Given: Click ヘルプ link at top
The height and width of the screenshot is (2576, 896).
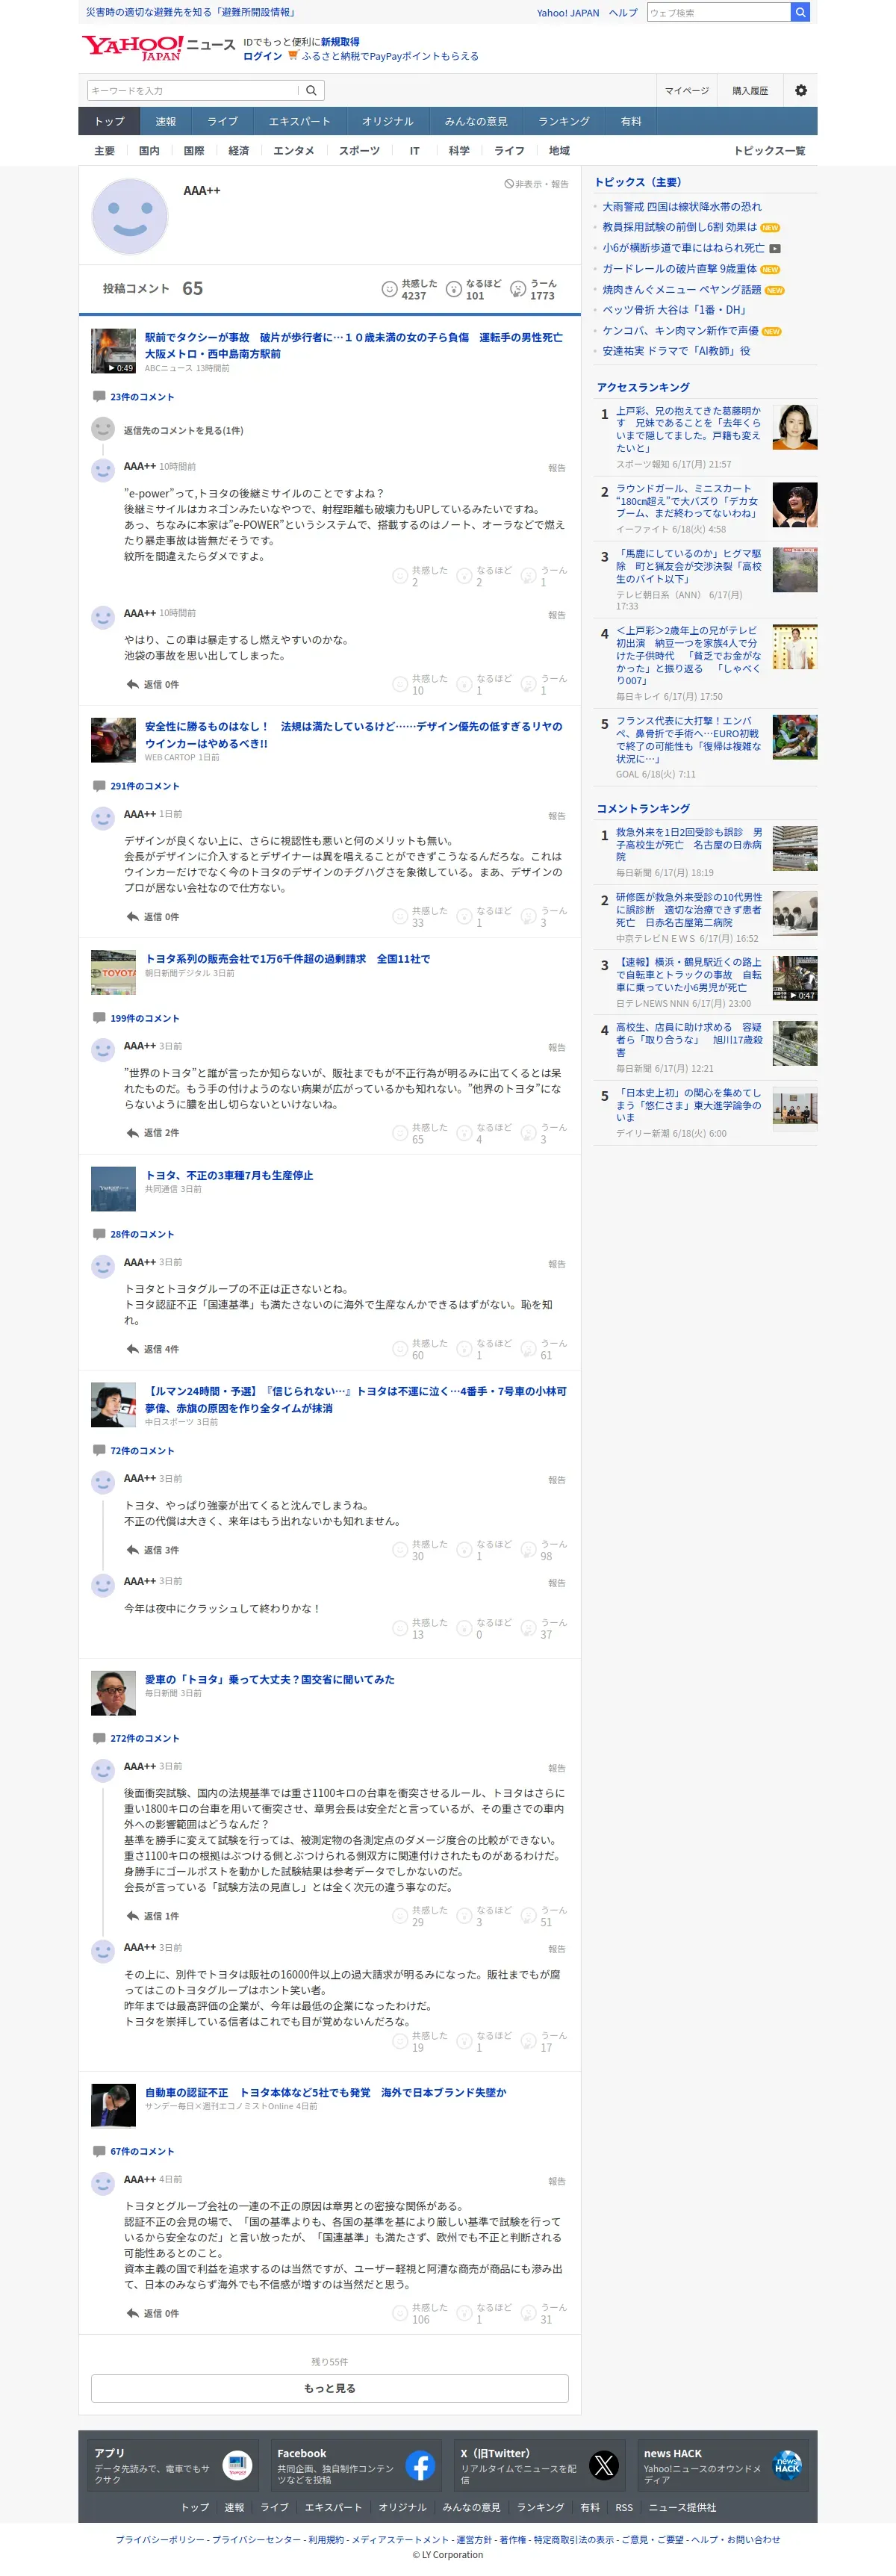Looking at the screenshot, I should pos(623,13).
